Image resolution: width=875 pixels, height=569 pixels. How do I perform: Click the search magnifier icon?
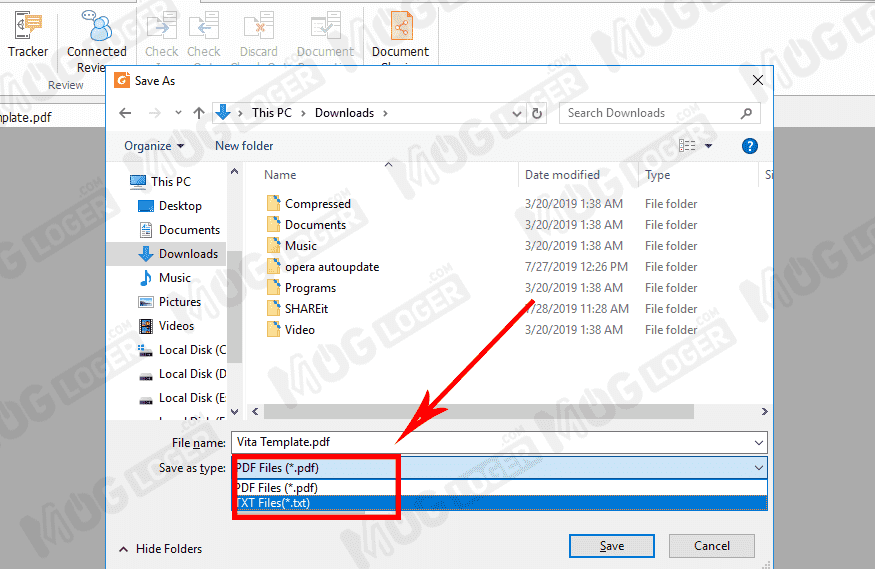(746, 113)
